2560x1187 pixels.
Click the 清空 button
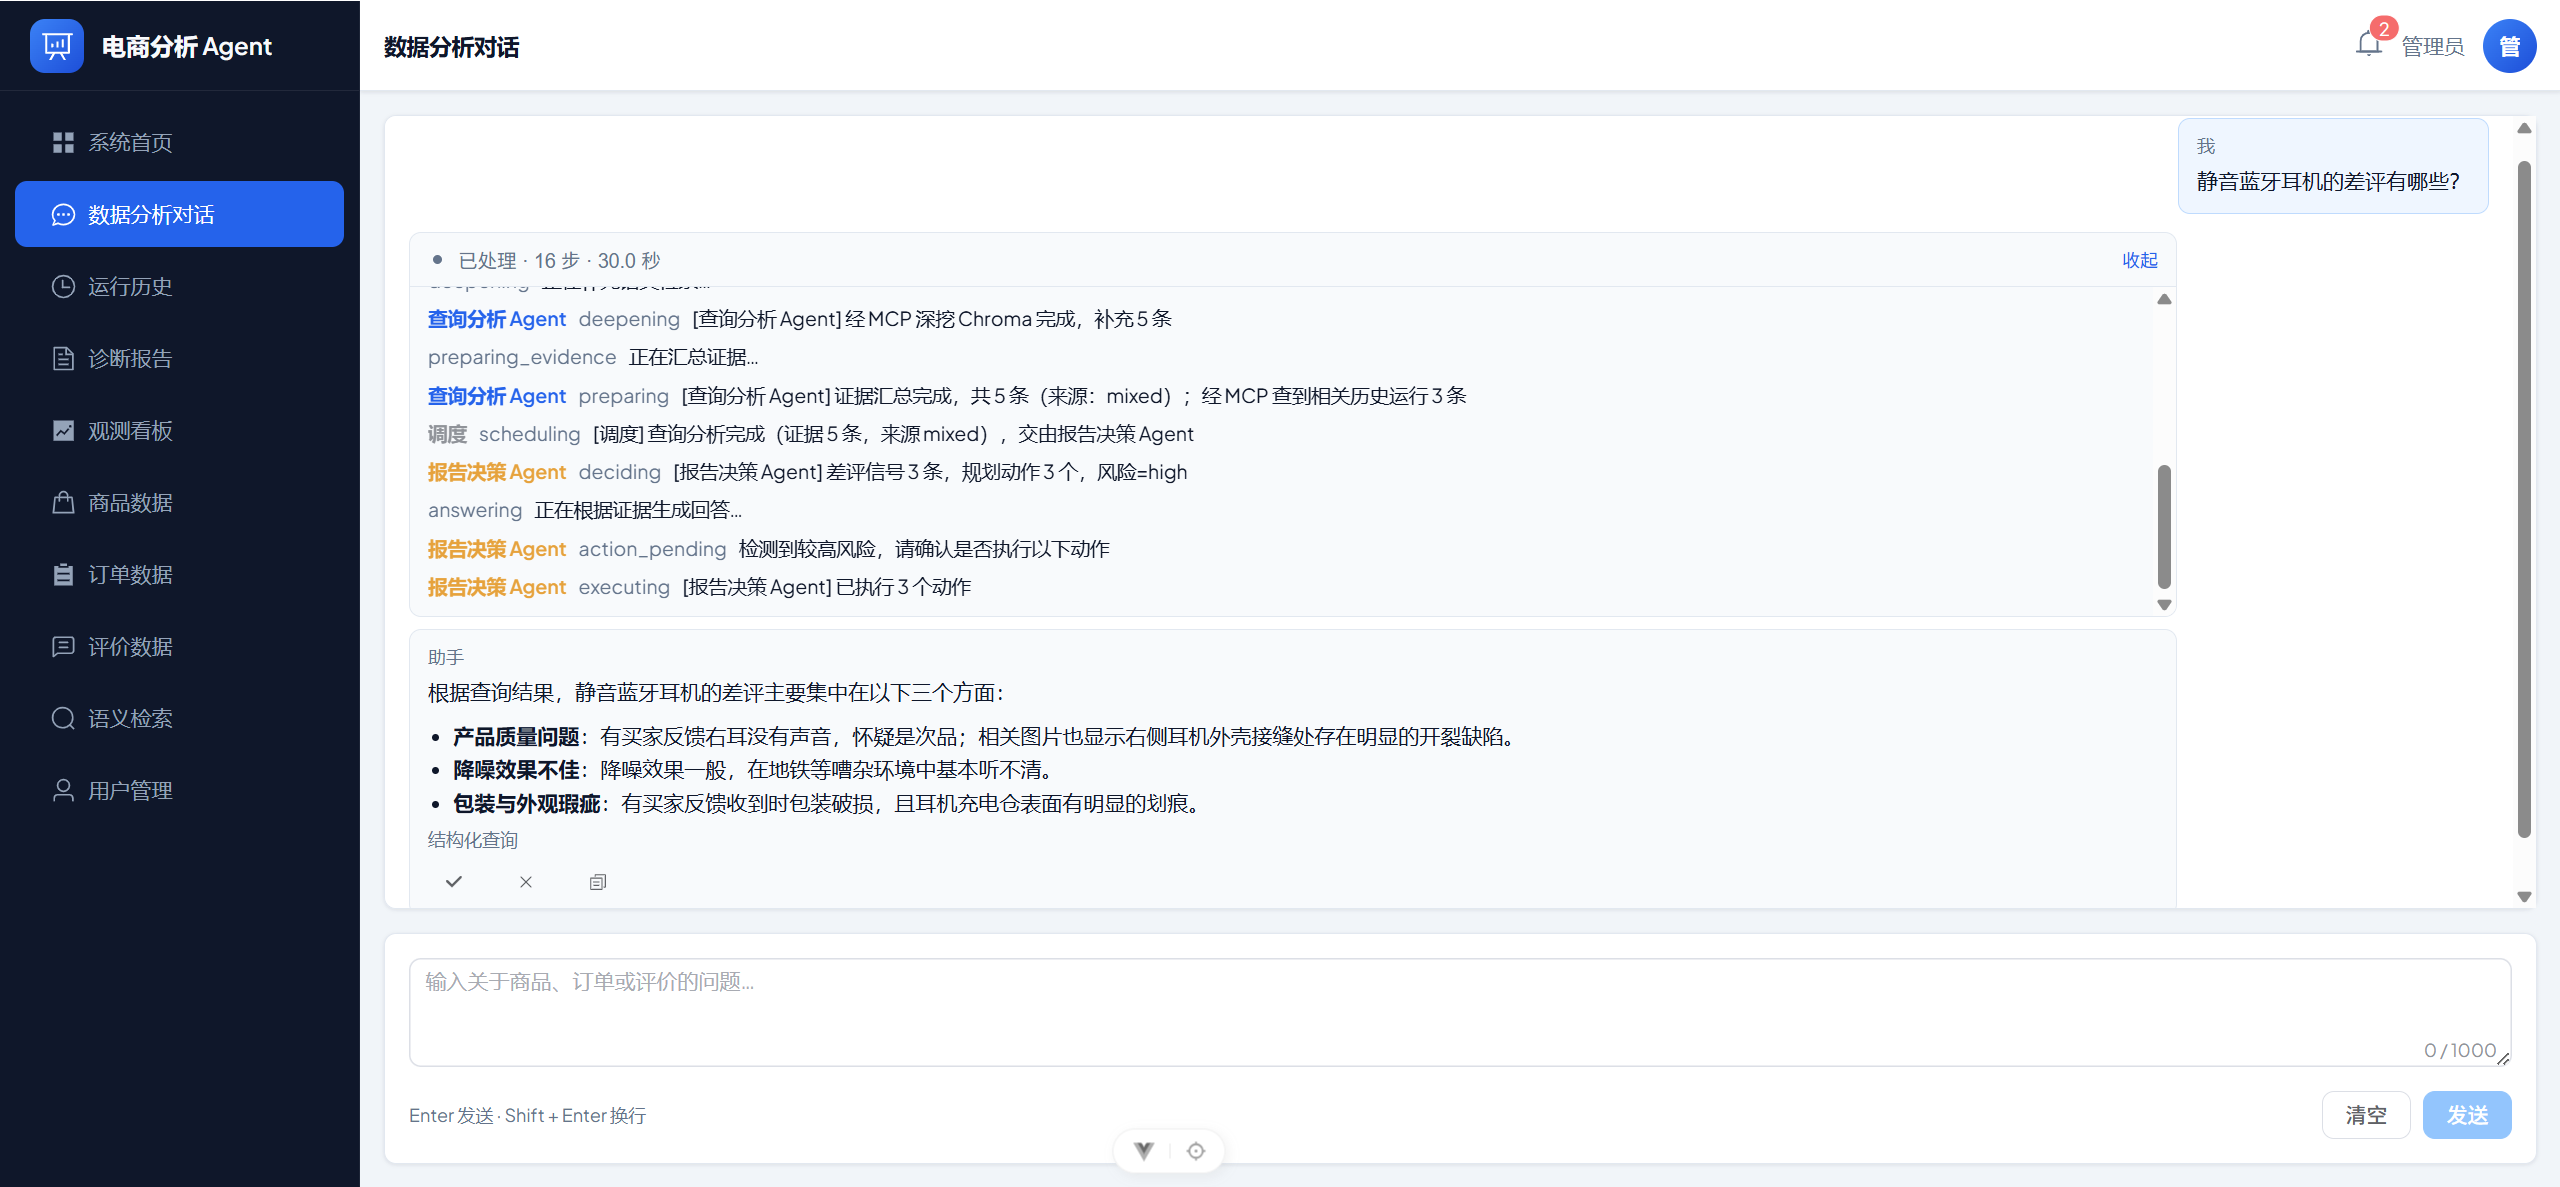pyautogui.click(x=2365, y=1115)
